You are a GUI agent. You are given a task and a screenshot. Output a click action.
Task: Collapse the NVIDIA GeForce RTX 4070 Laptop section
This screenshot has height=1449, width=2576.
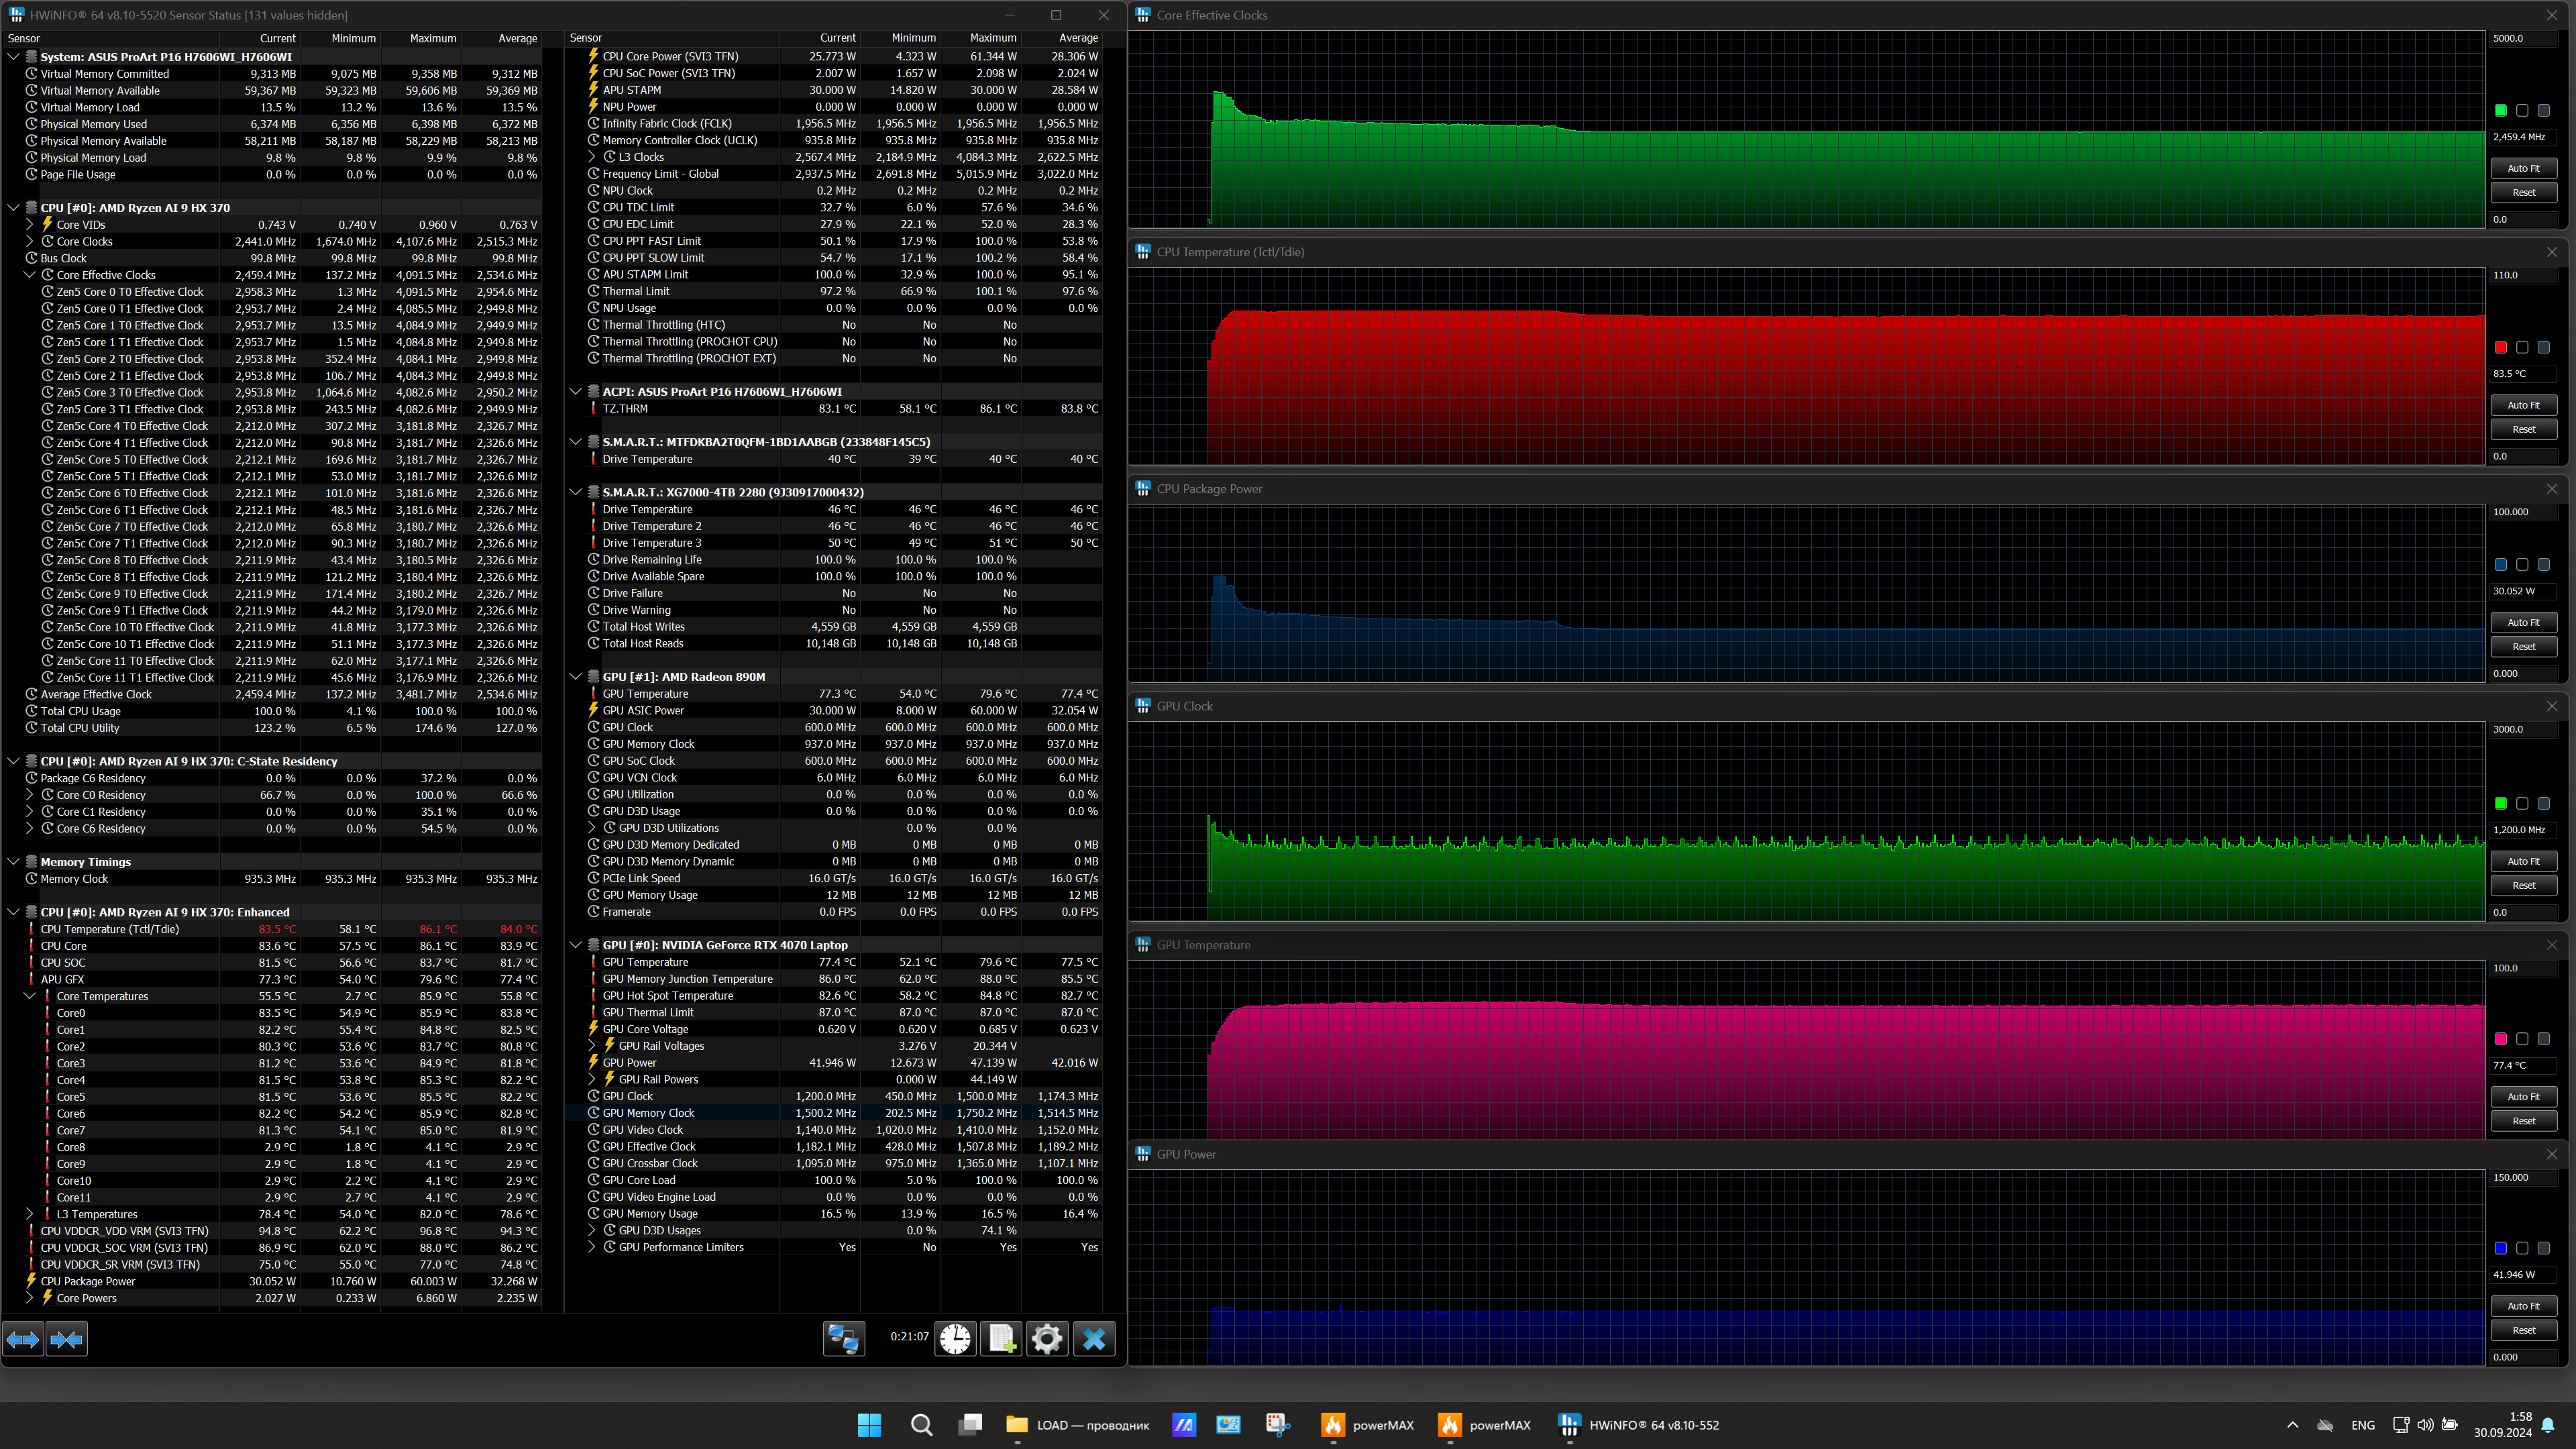(x=576, y=945)
